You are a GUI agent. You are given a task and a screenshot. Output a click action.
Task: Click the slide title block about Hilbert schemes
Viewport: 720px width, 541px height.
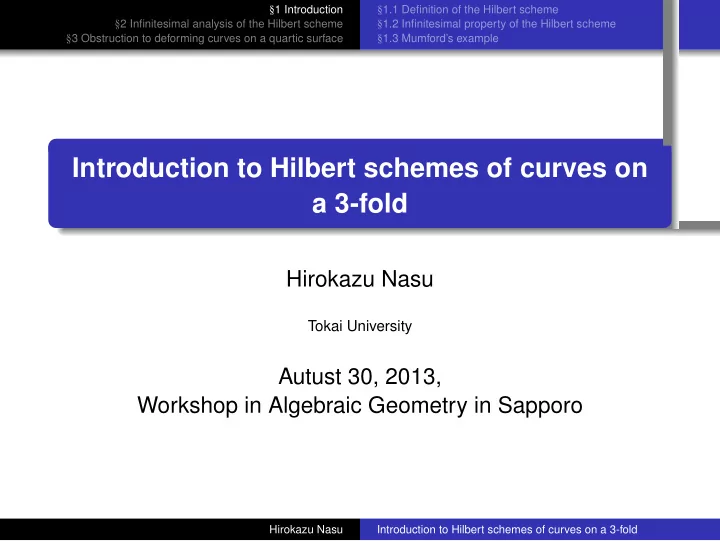pyautogui.click(x=360, y=184)
